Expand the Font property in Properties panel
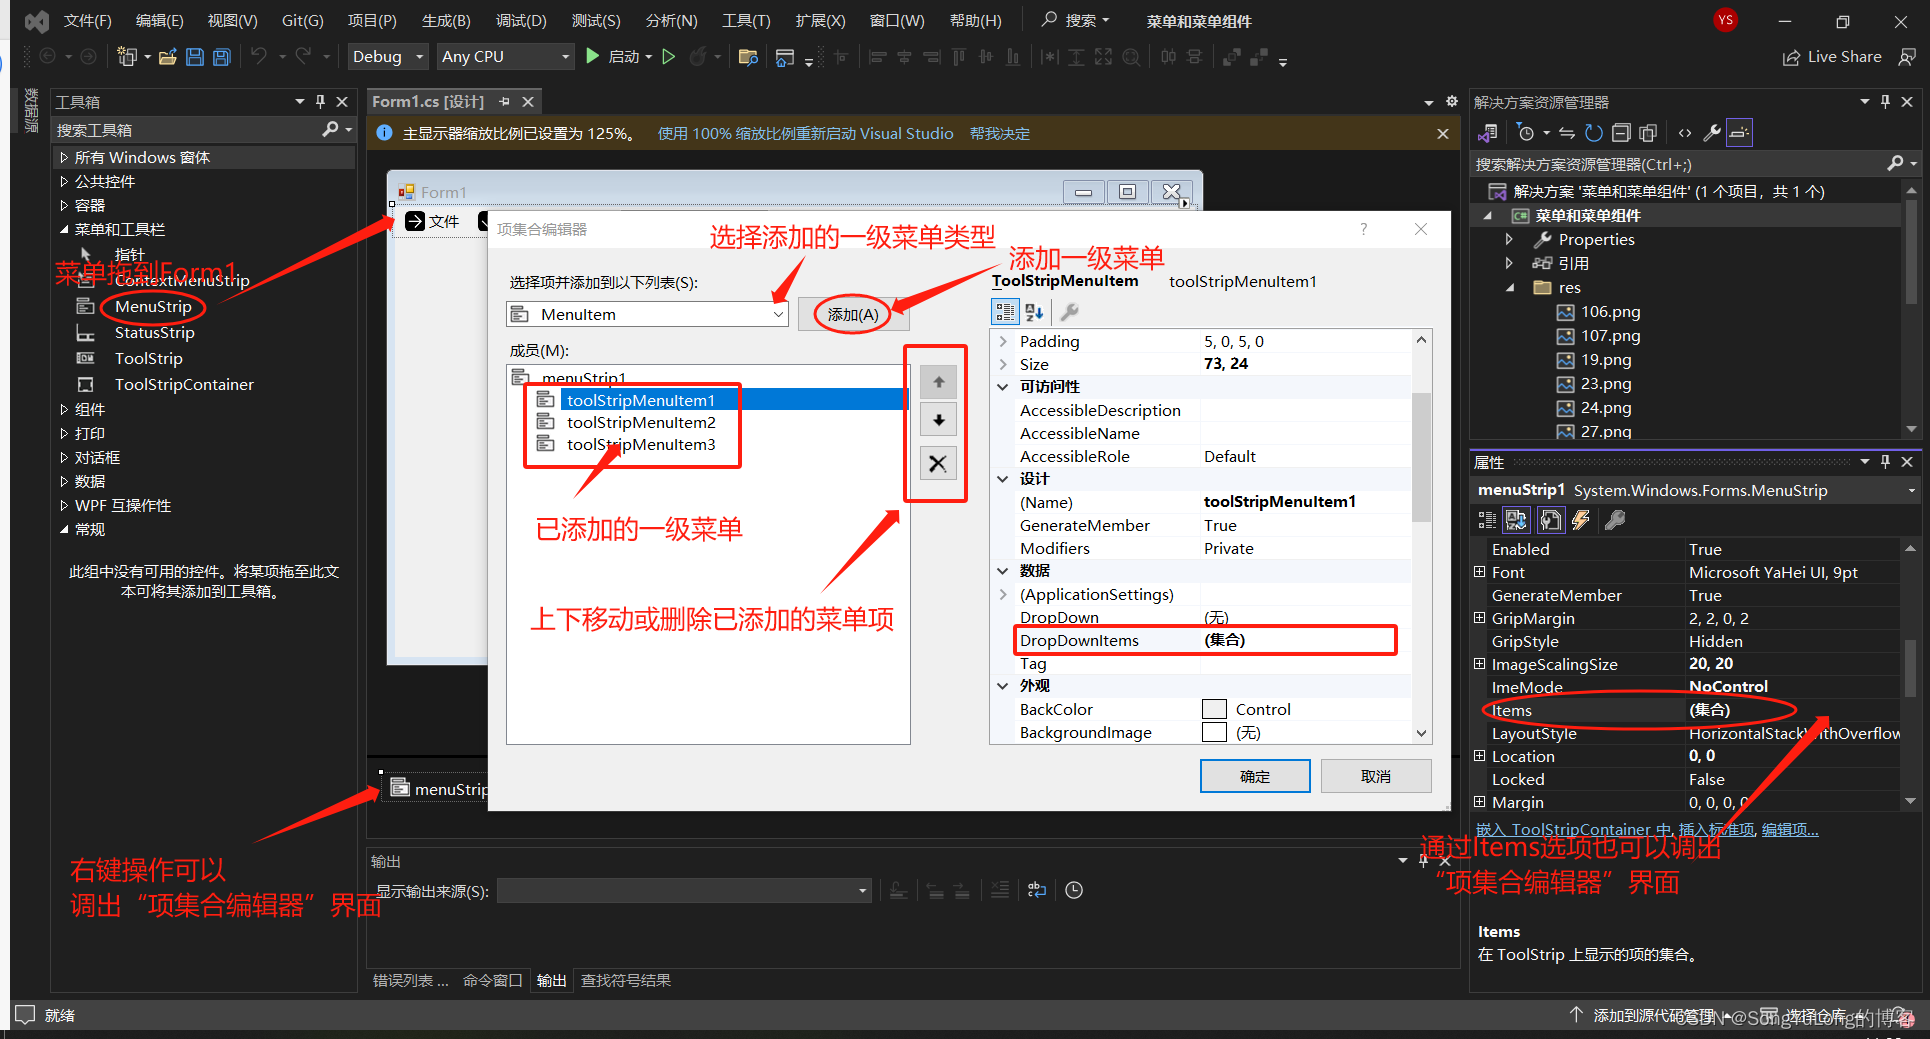This screenshot has width=1930, height=1039. [x=1479, y=572]
